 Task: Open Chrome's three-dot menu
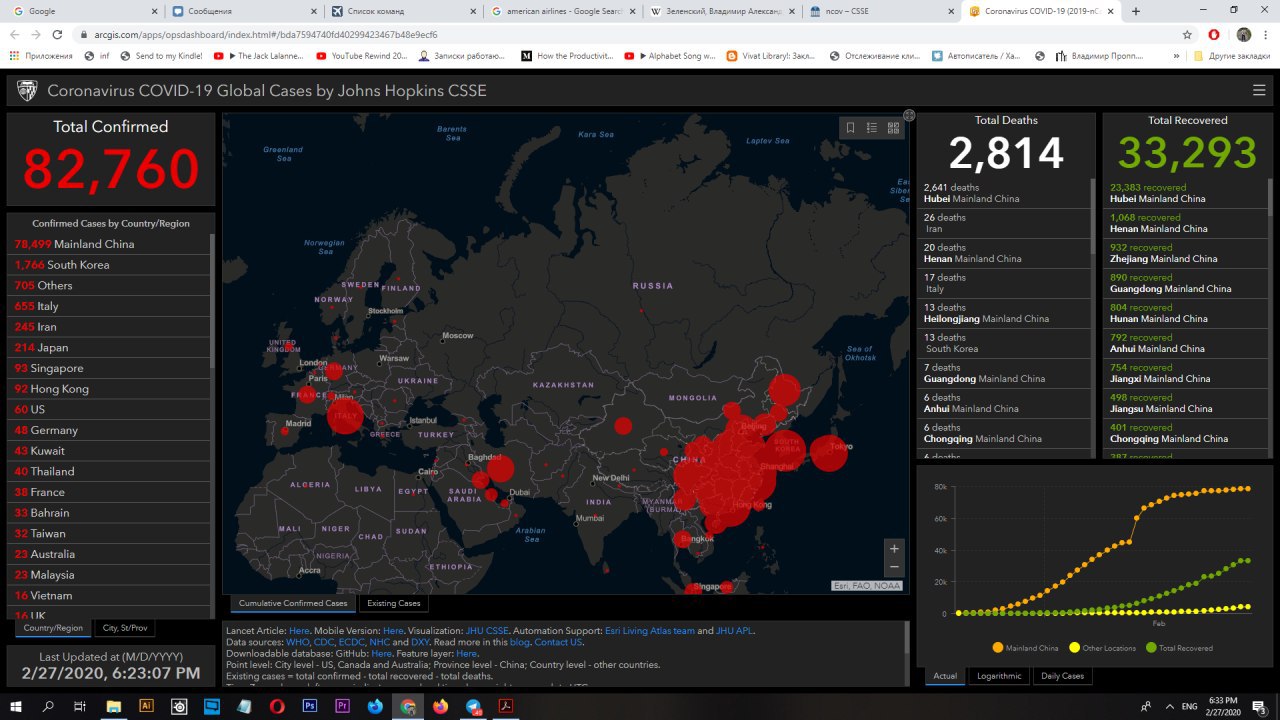point(1266,35)
